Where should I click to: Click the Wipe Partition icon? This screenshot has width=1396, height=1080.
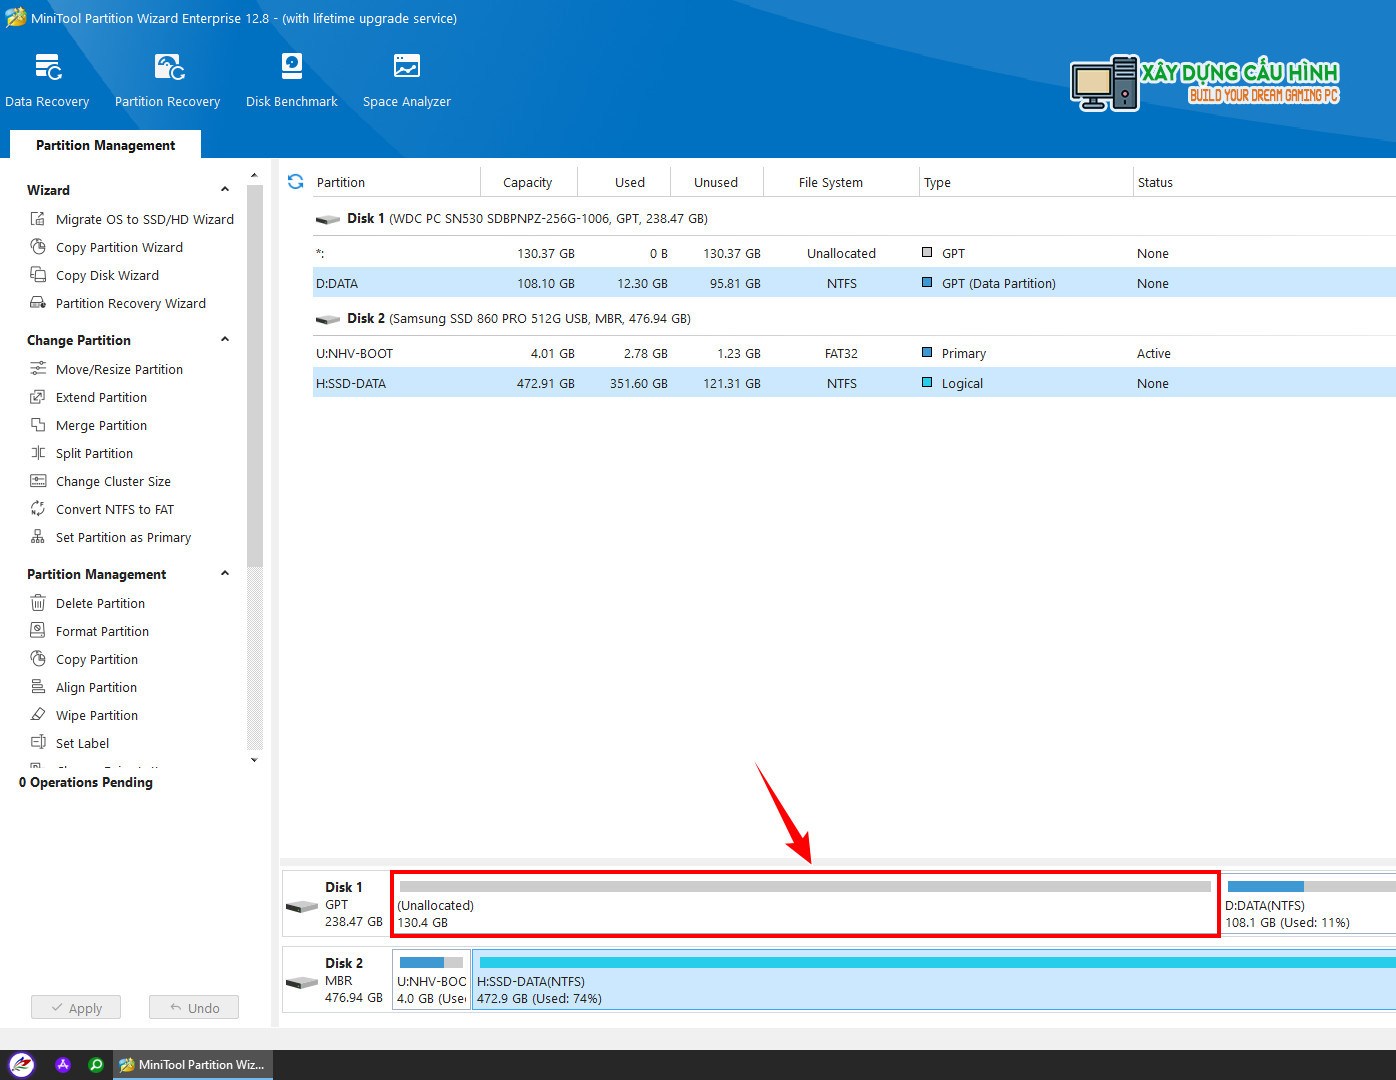38,715
